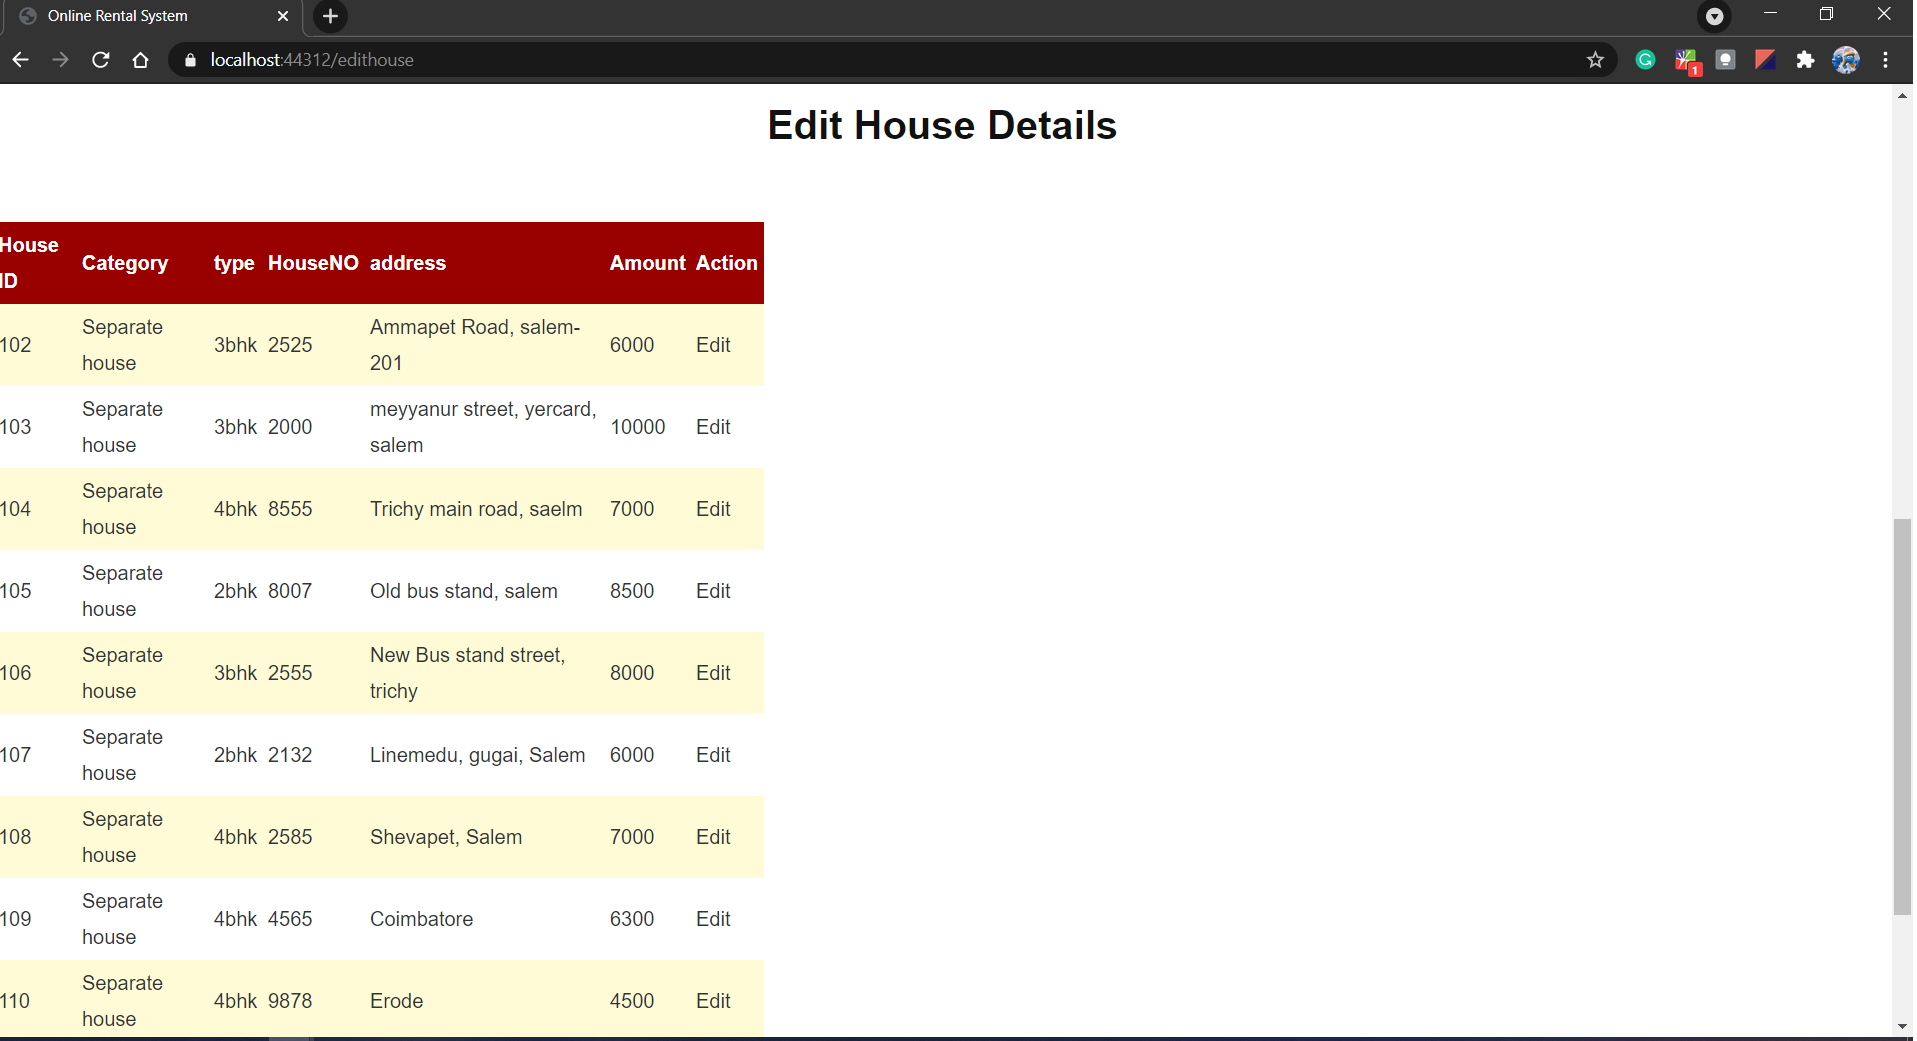Screen dimensions: 1917x1041
Task: View site security info via the padlock
Action: click(x=189, y=60)
